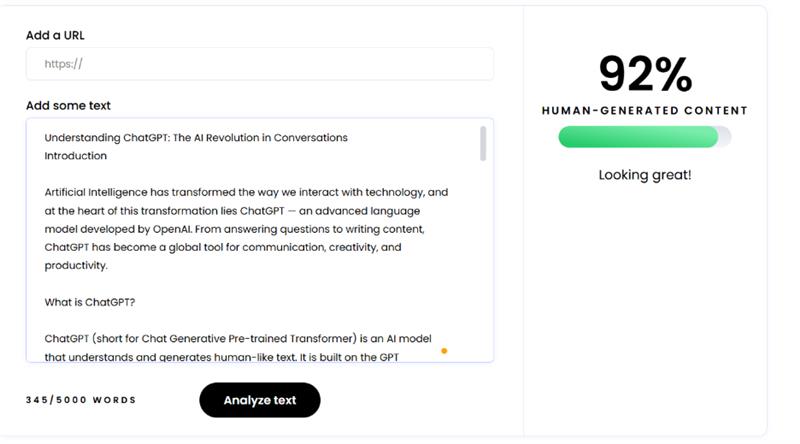Viewport: 800px width, 444px height.
Task: Focus the https:// URL input field
Action: coord(260,64)
